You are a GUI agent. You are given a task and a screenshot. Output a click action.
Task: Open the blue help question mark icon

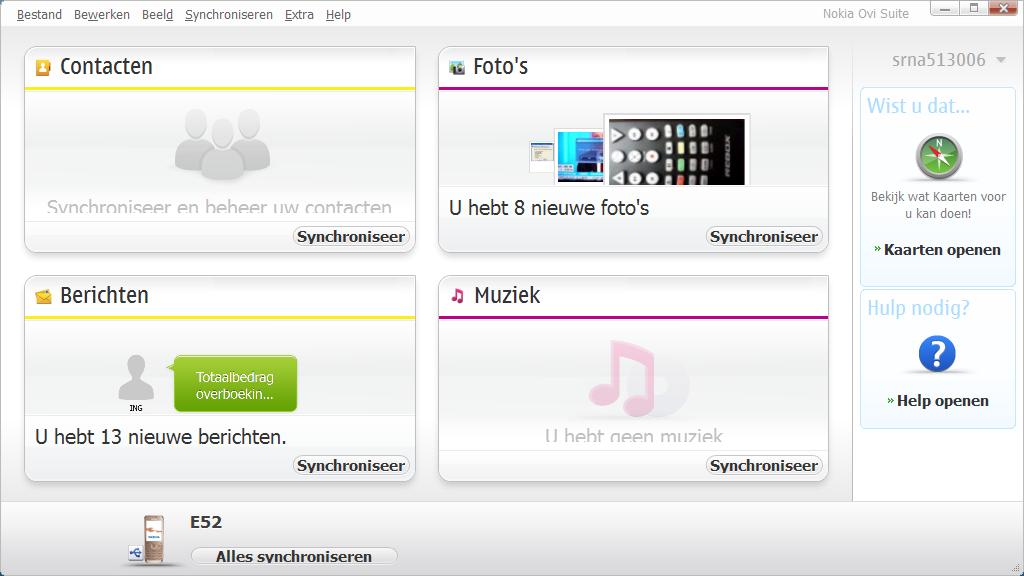coord(937,354)
